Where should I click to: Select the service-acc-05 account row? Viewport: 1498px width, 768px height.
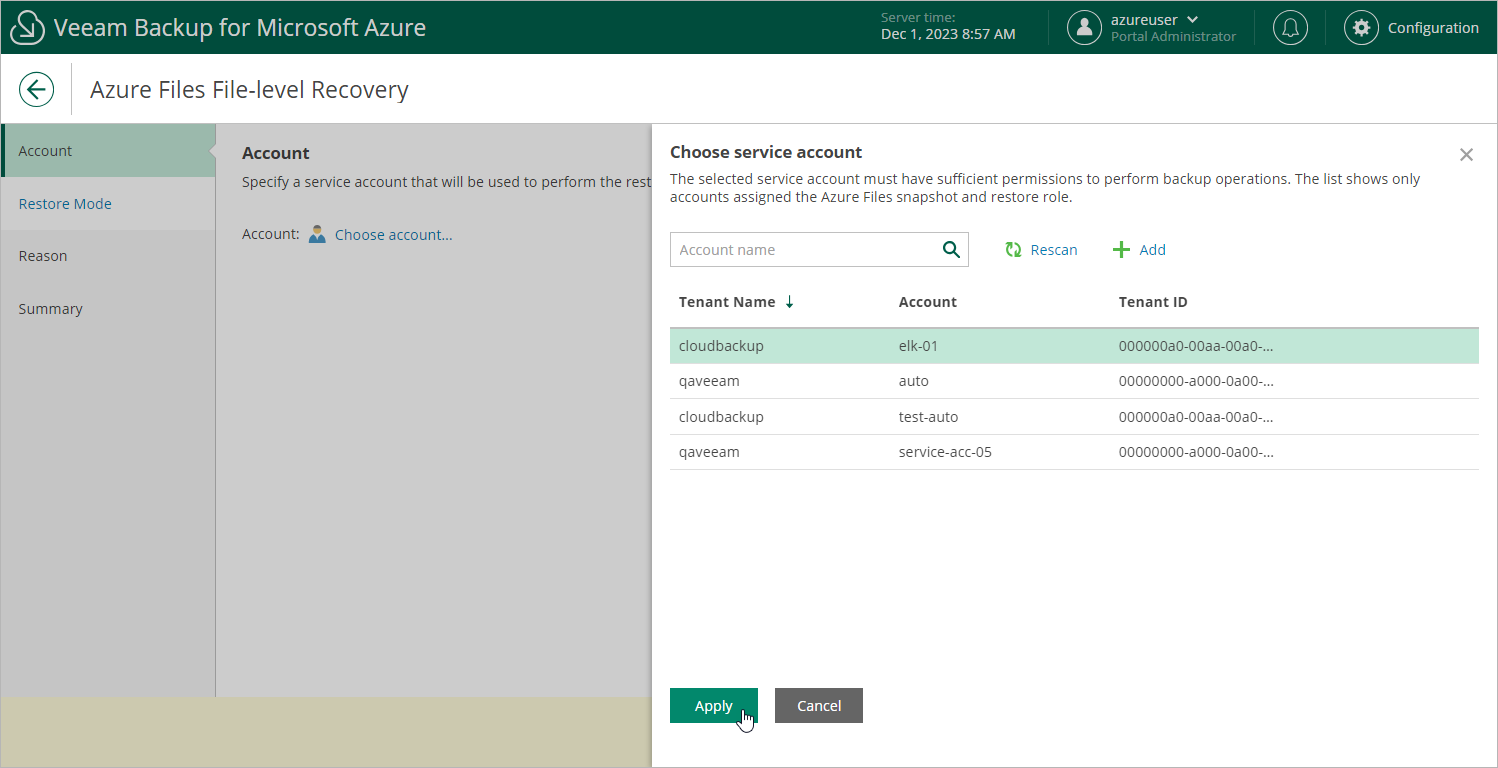pyautogui.click(x=1074, y=452)
